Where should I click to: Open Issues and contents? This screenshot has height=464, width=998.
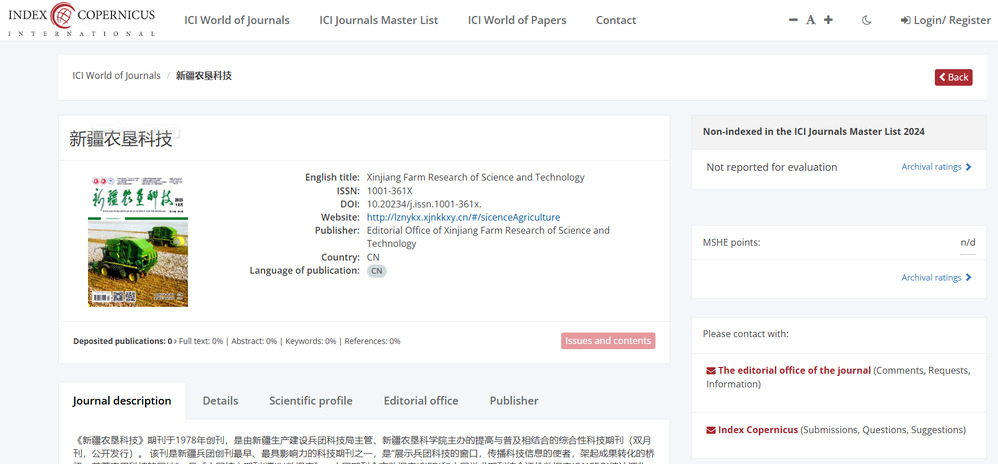[607, 341]
